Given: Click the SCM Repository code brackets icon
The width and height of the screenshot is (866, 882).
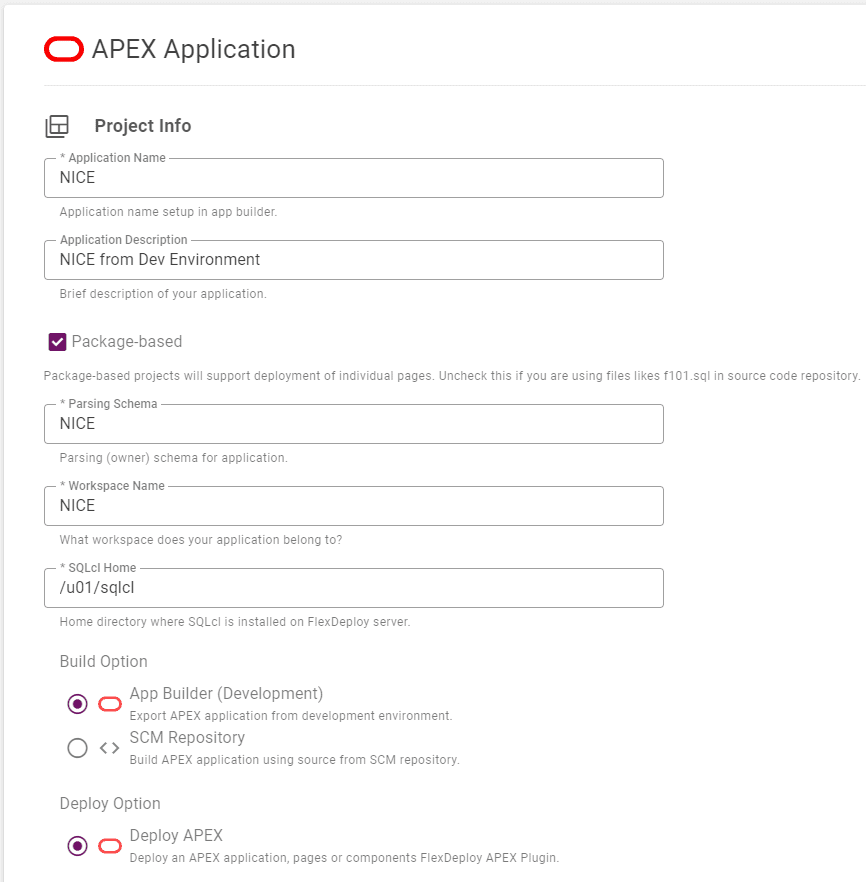Looking at the screenshot, I should pyautogui.click(x=110, y=748).
